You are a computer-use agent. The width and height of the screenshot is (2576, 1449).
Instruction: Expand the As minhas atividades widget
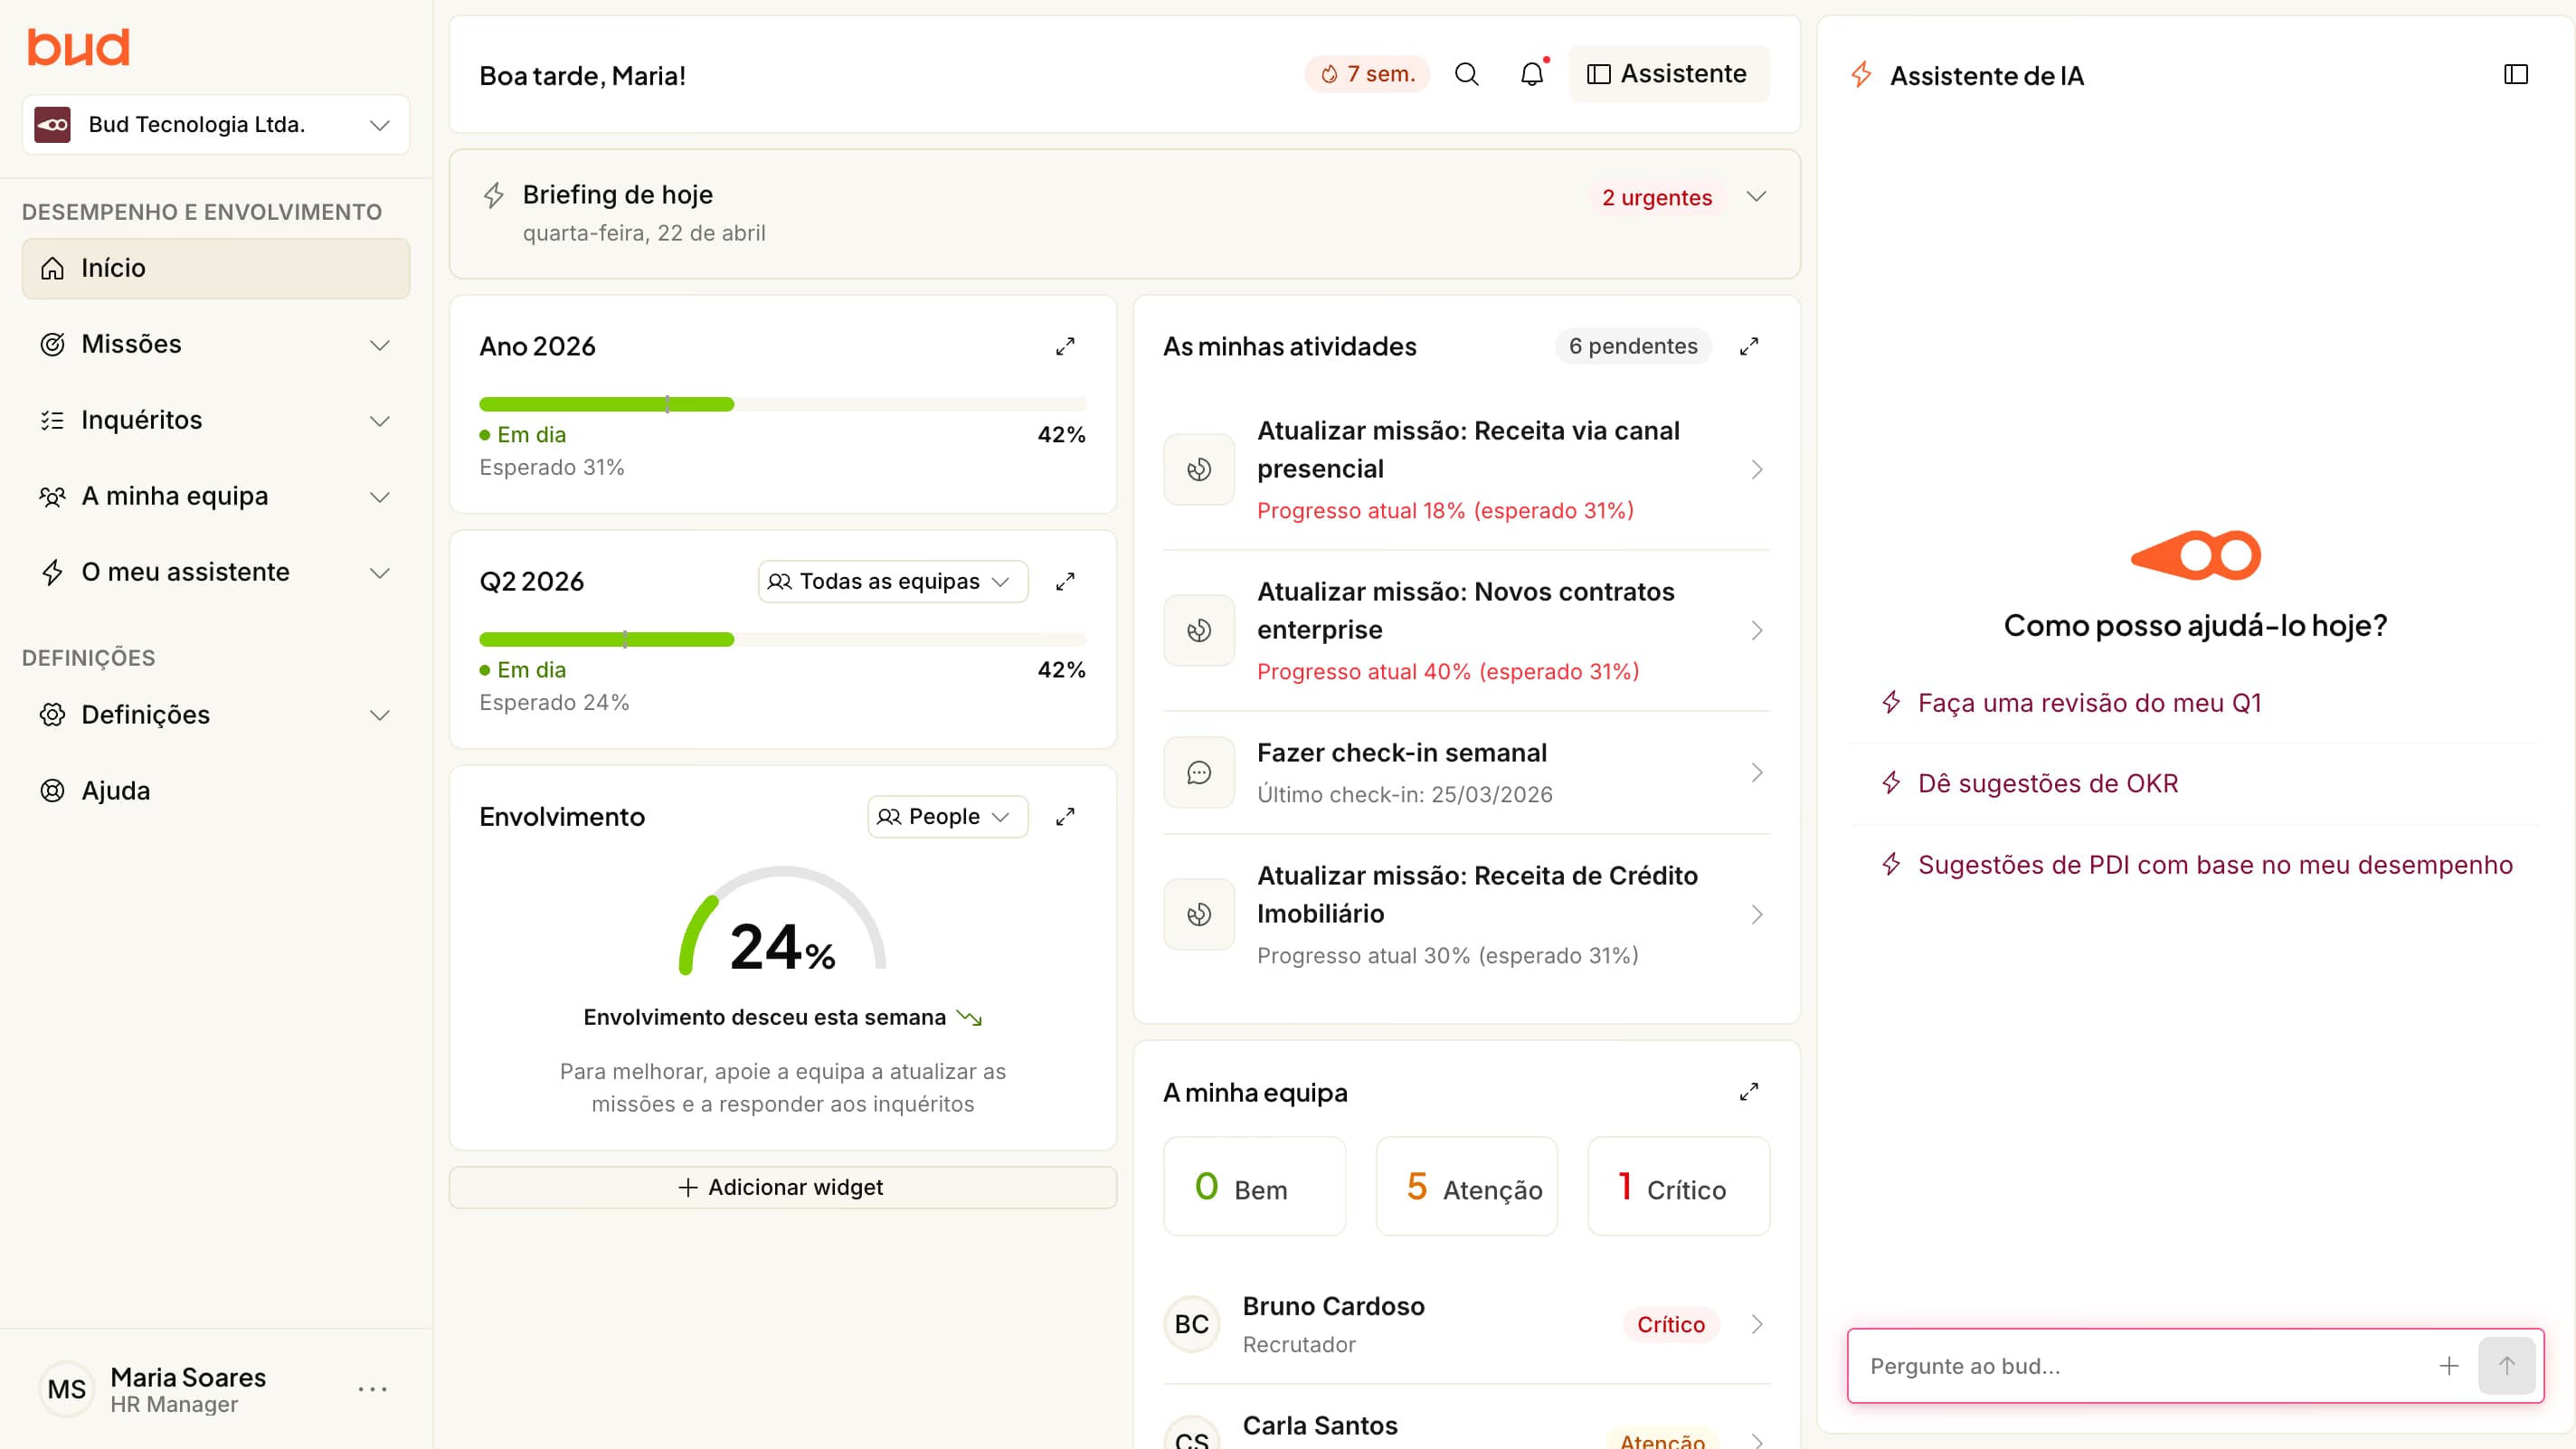pyautogui.click(x=1748, y=347)
